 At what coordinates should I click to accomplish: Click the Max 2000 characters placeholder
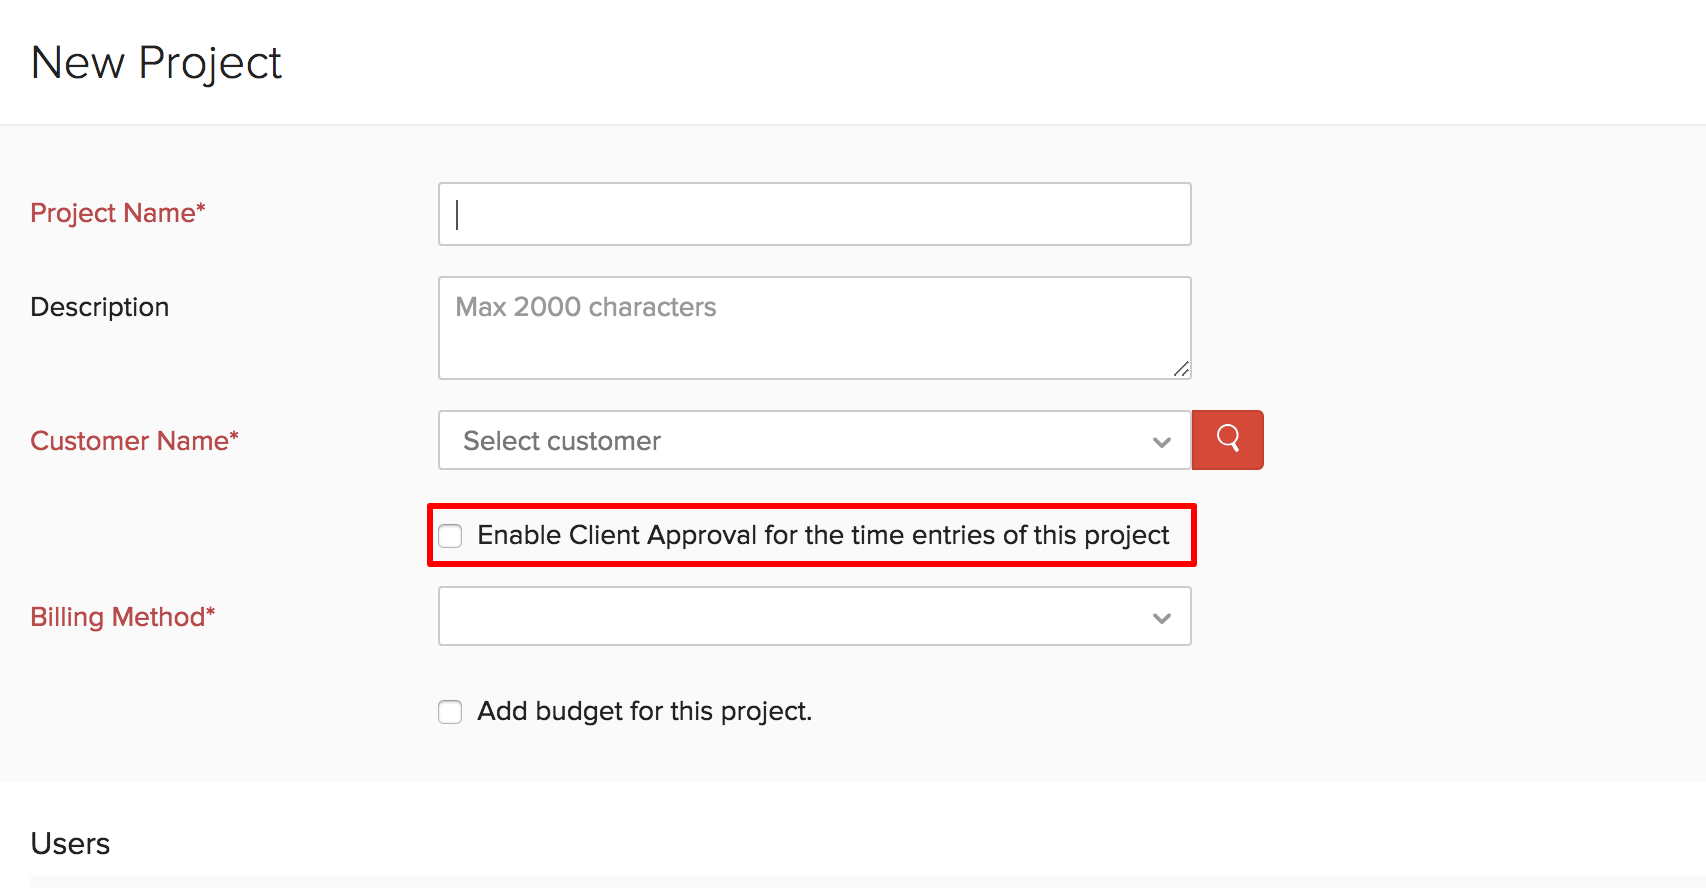[x=585, y=307]
